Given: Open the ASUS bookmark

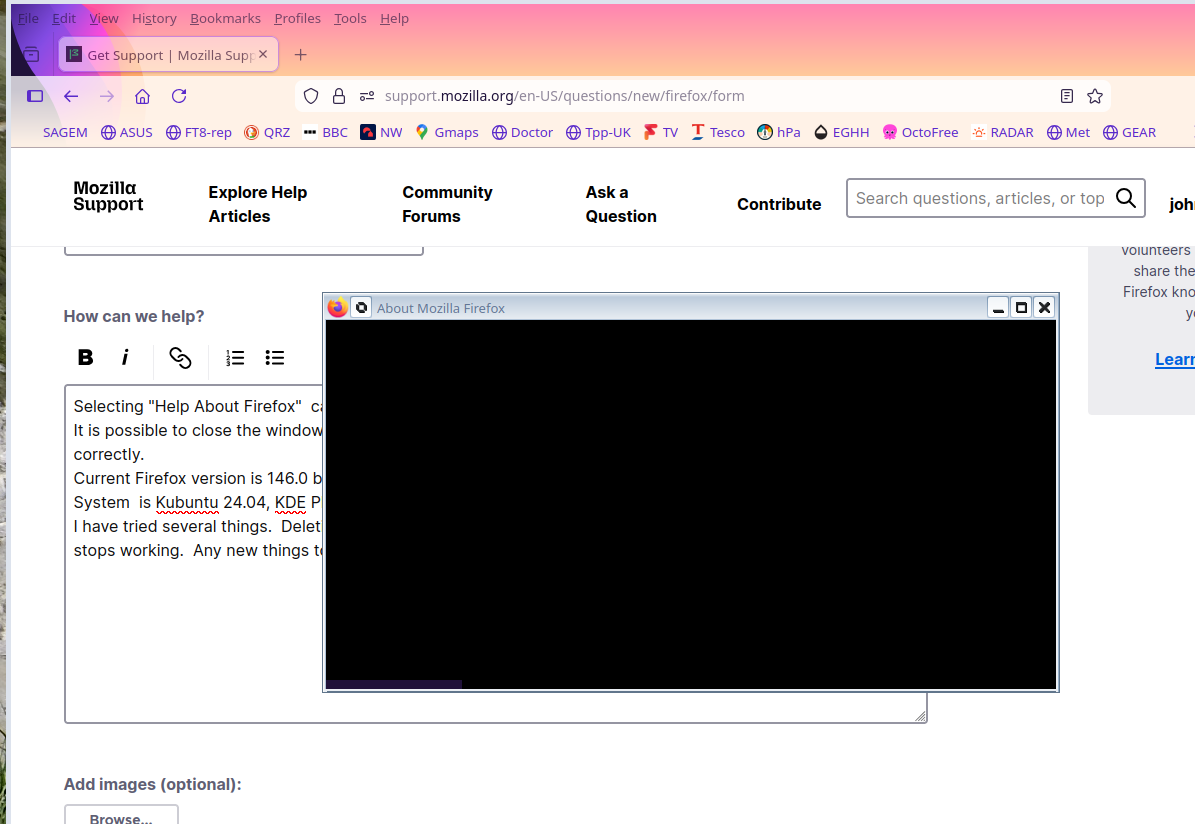Looking at the screenshot, I should (127, 133).
